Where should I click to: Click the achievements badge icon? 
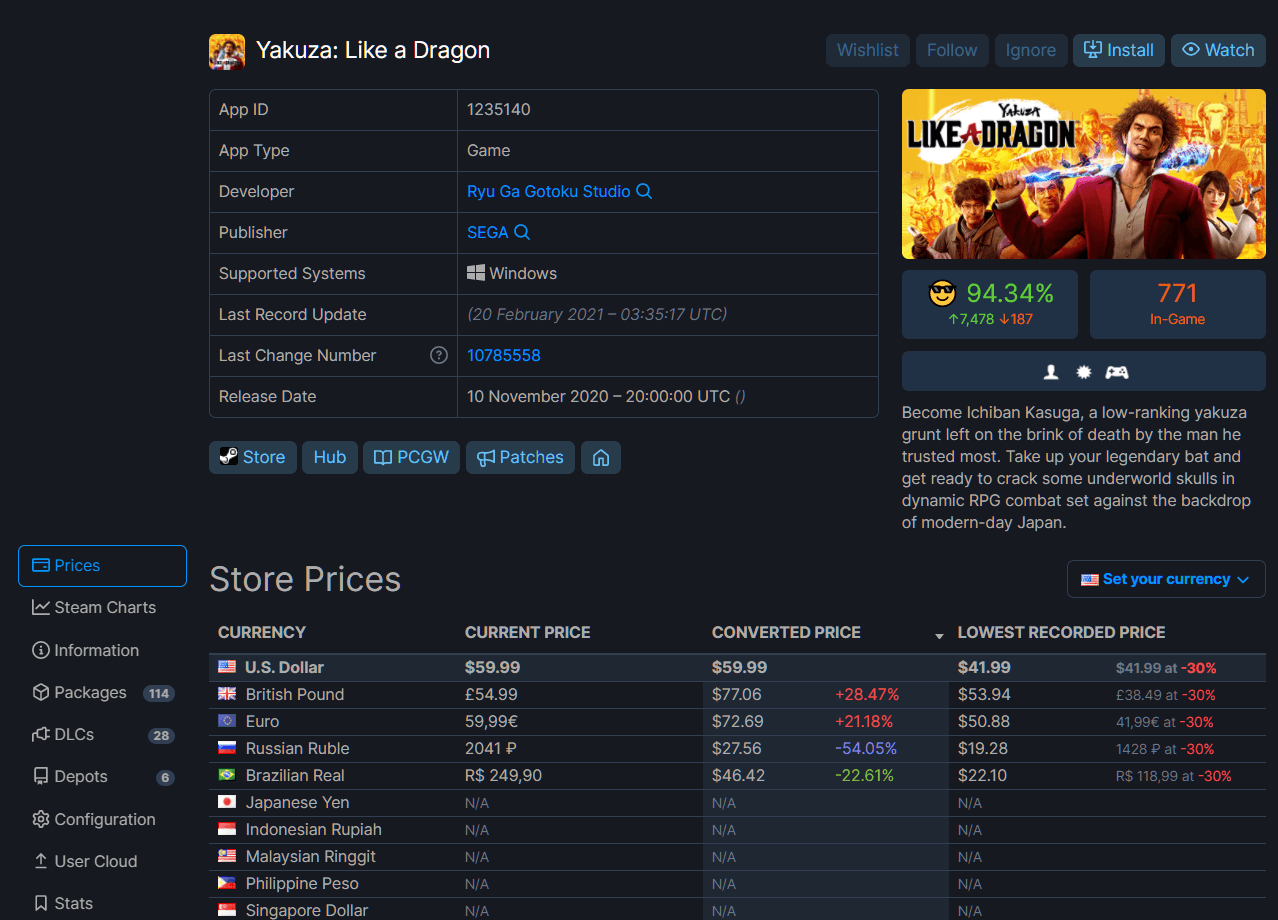1083,372
